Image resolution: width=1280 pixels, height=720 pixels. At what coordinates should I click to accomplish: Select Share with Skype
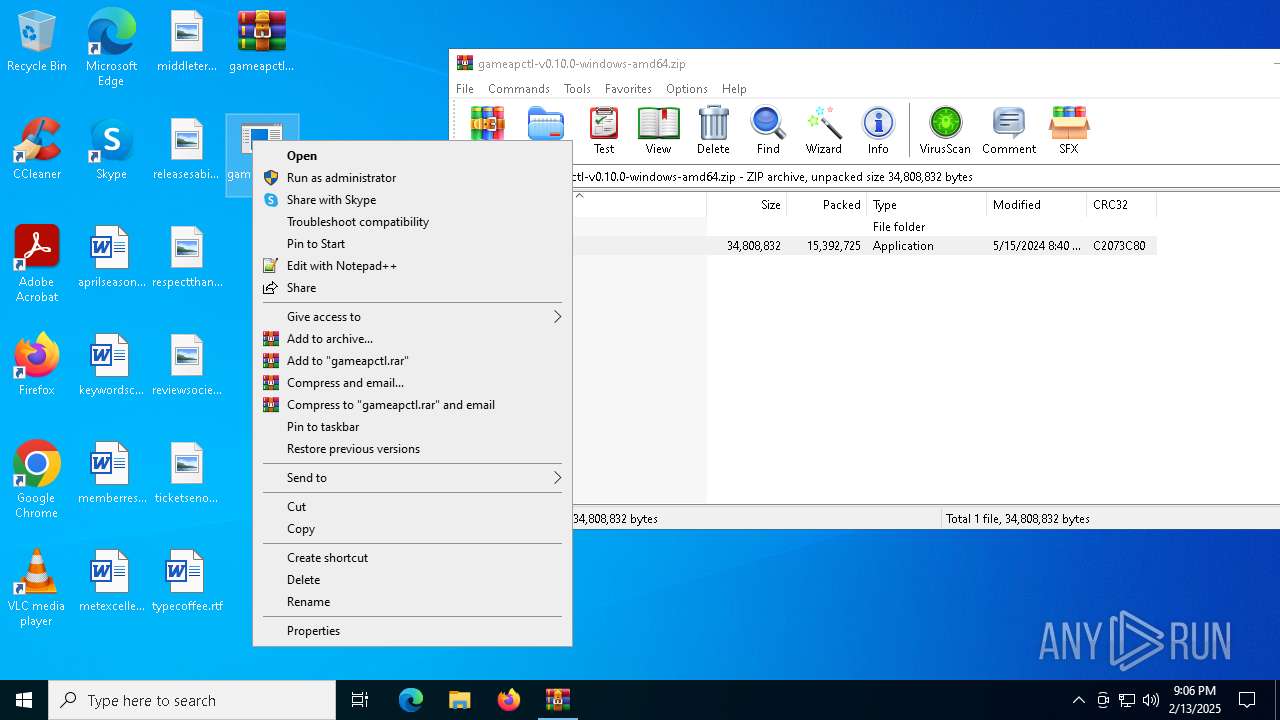[413, 200]
